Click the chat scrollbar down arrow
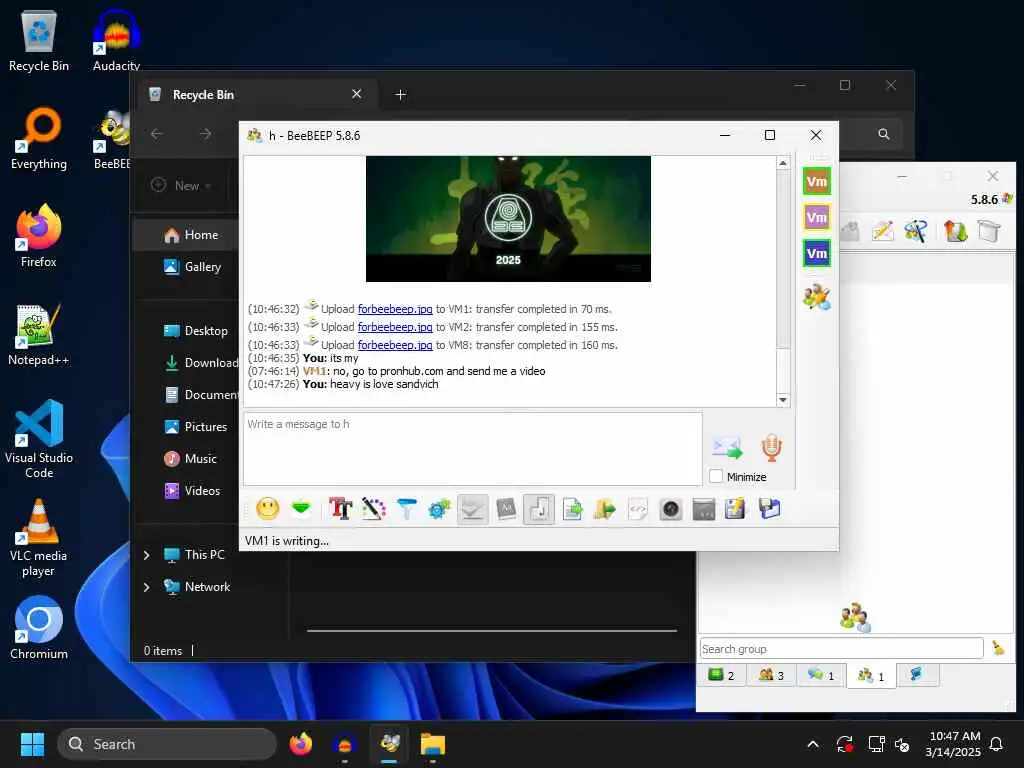 [x=783, y=400]
